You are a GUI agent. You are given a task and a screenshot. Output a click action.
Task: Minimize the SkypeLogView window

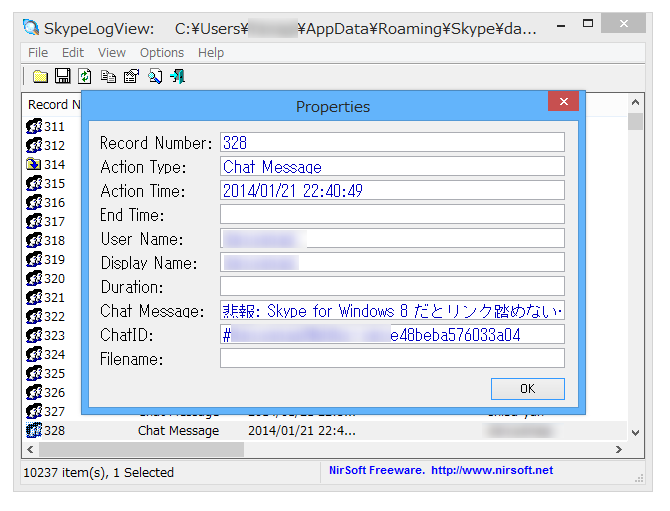(561, 26)
